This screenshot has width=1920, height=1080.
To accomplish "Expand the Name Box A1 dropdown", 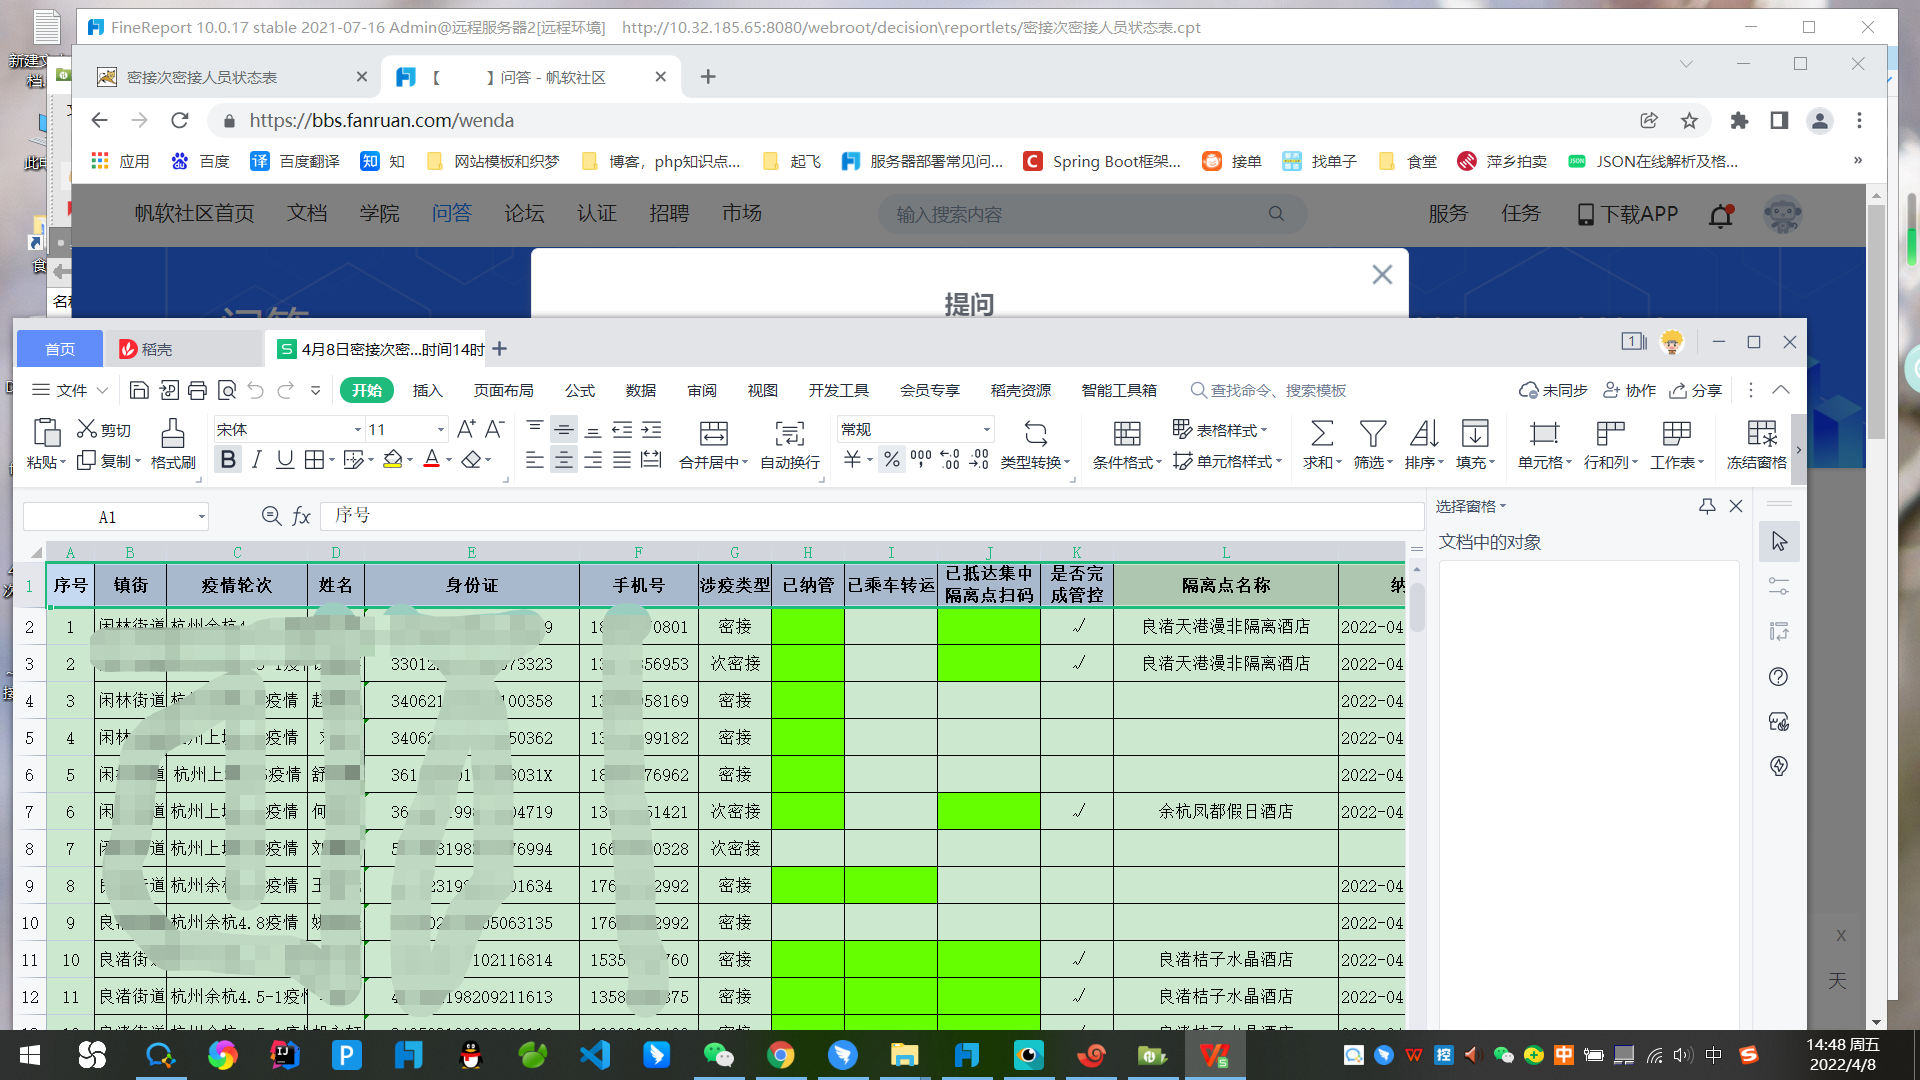I will (201, 516).
